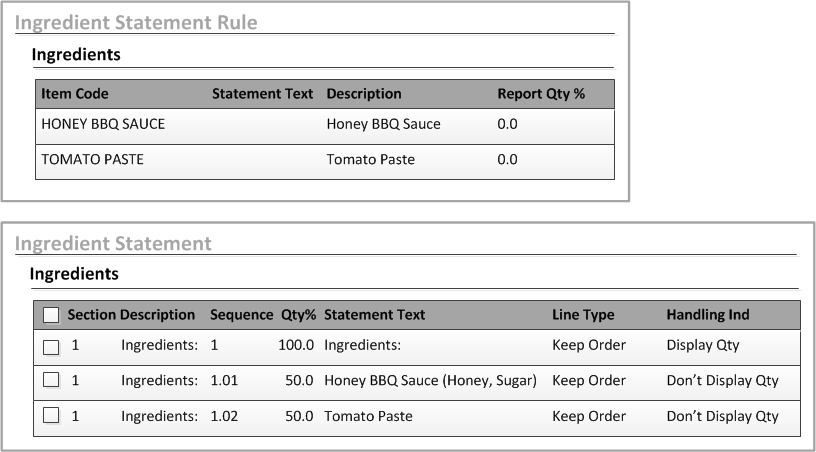
Task: Click the Statement Text header in rule table
Action: pyautogui.click(x=262, y=94)
